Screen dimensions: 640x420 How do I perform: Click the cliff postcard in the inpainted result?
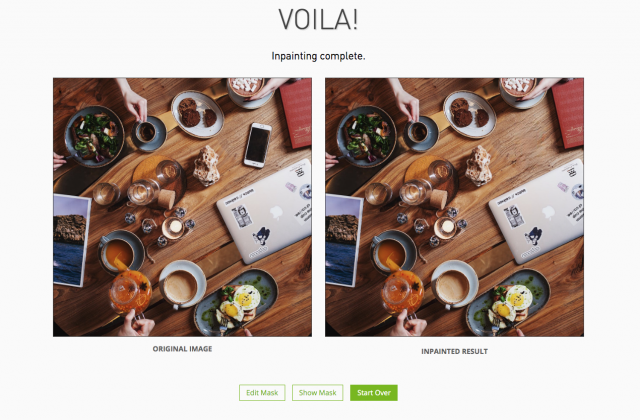[x=344, y=241]
